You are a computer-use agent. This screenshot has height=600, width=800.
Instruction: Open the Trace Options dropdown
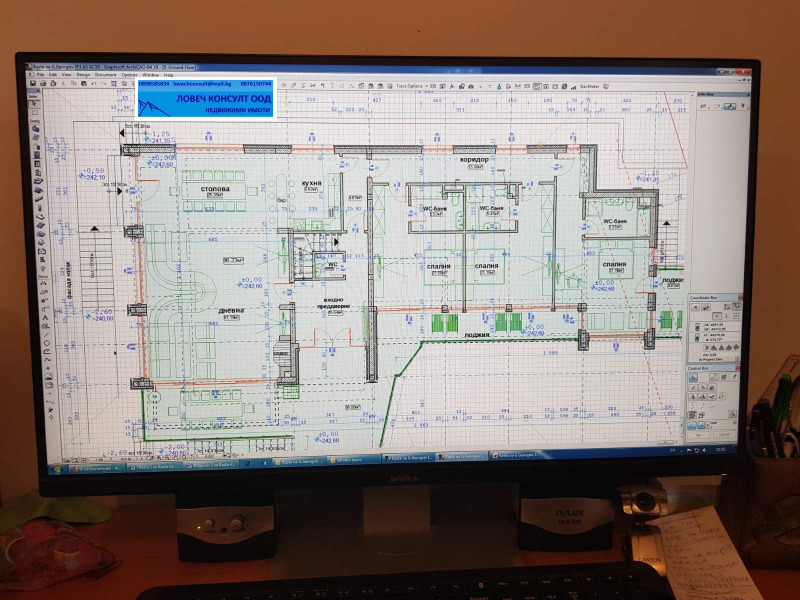click(426, 86)
